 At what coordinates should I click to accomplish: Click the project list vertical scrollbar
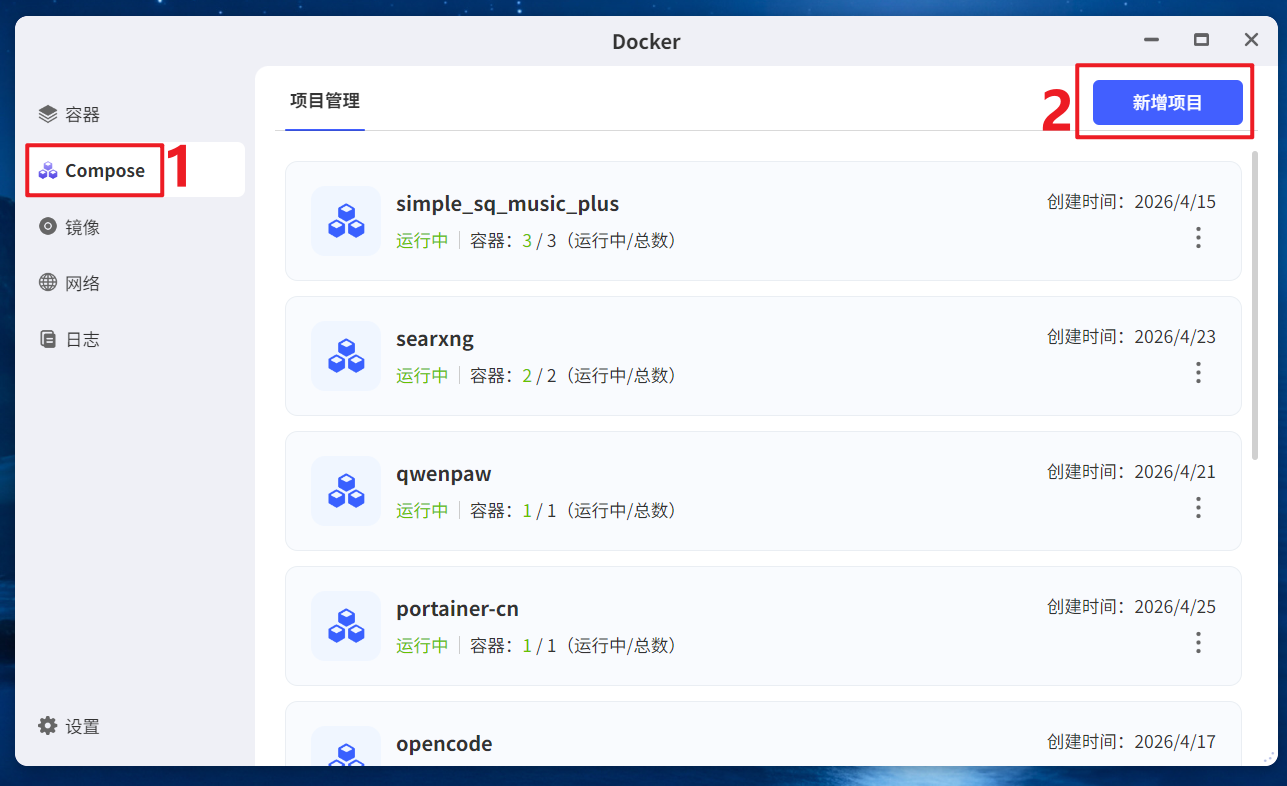[1256, 305]
